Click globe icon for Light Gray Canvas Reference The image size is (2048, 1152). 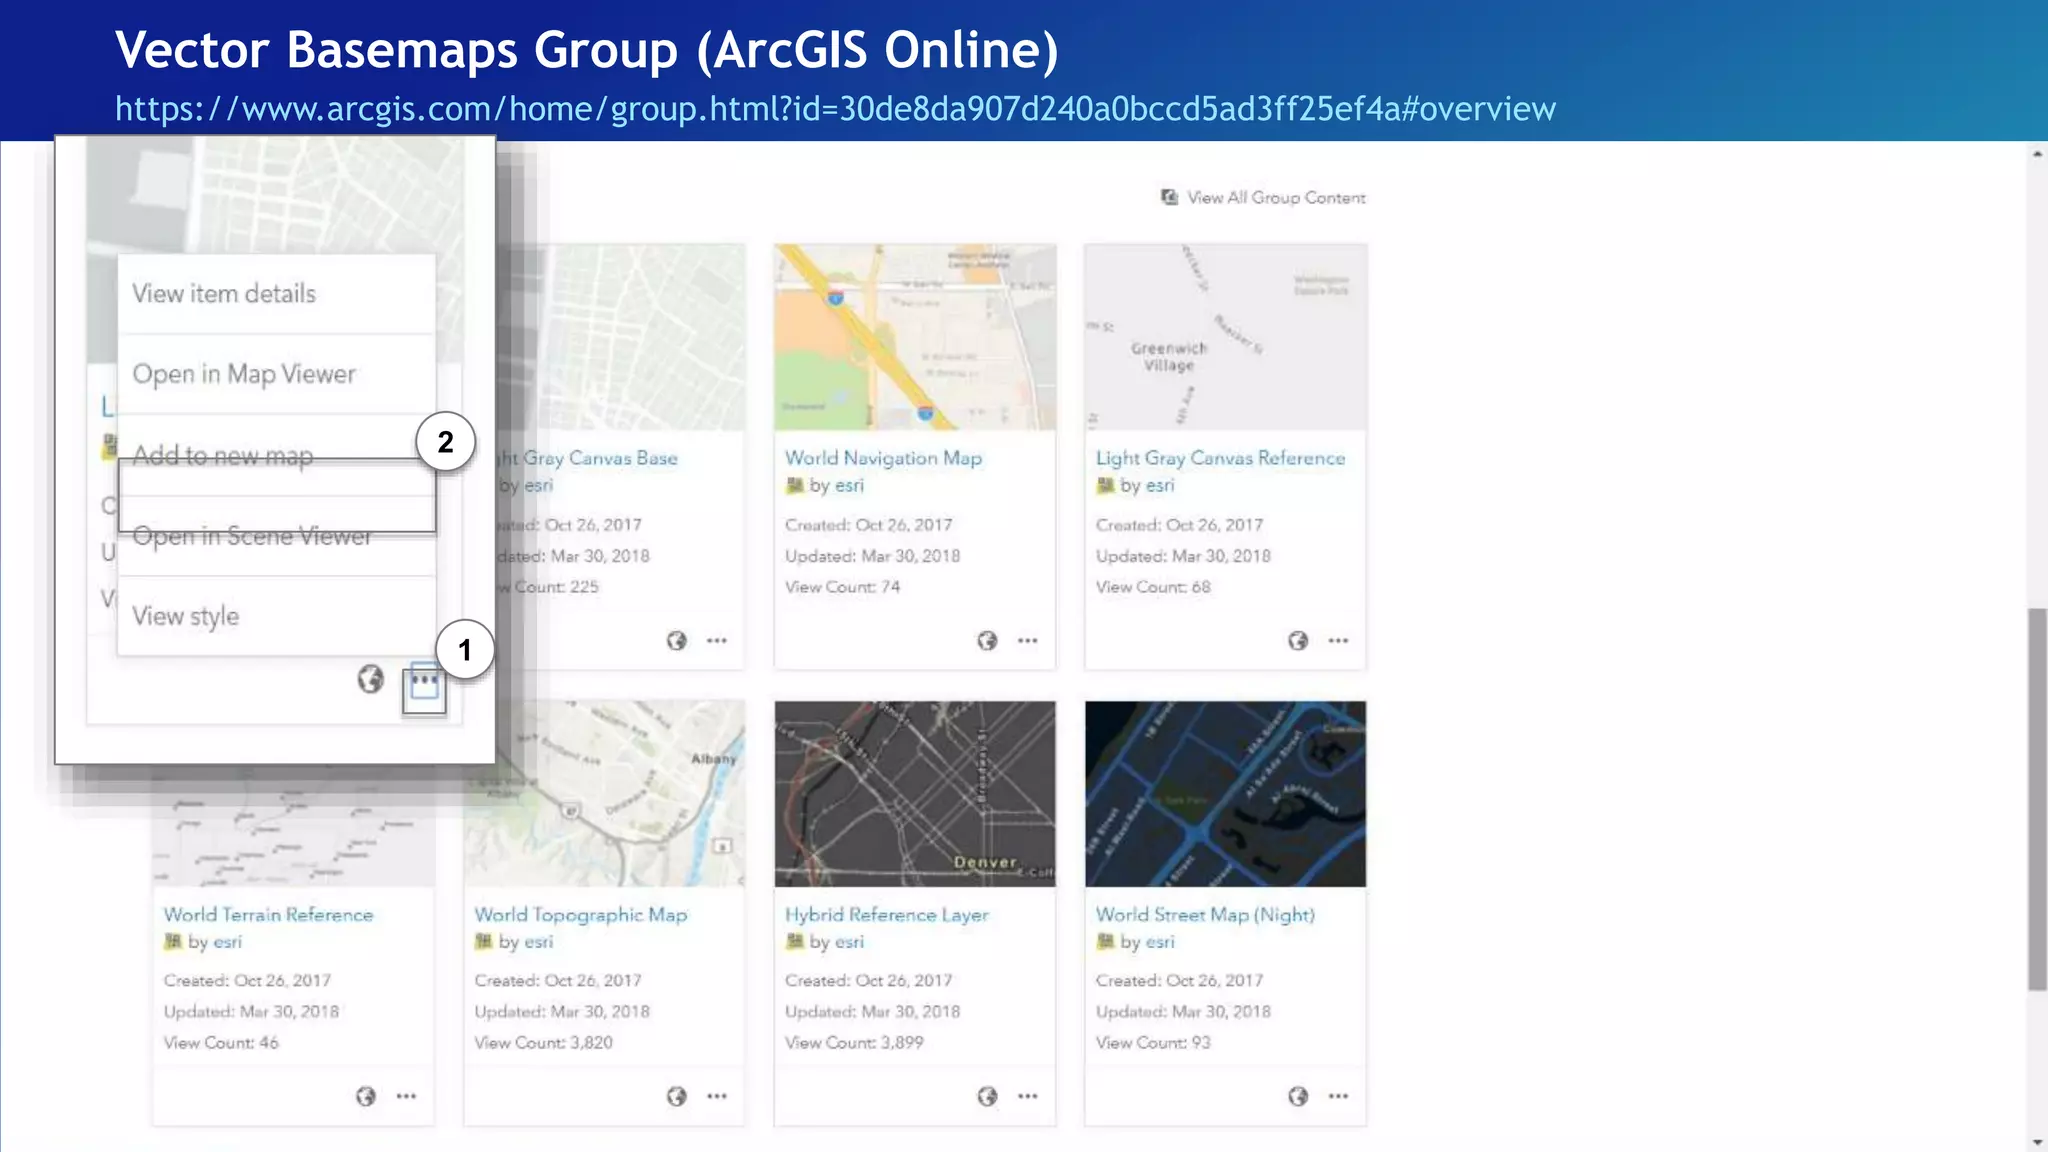(x=1298, y=640)
